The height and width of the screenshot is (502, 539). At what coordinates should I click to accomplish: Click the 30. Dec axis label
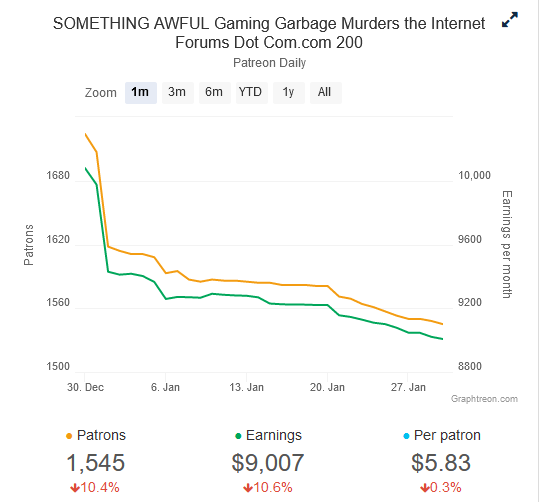(85, 388)
